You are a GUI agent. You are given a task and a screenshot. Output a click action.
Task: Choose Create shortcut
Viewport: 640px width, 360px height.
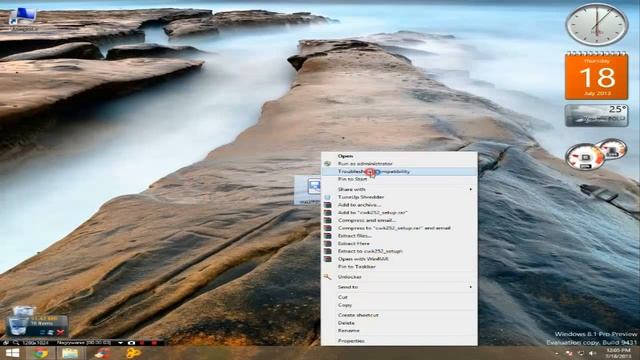[399, 316]
